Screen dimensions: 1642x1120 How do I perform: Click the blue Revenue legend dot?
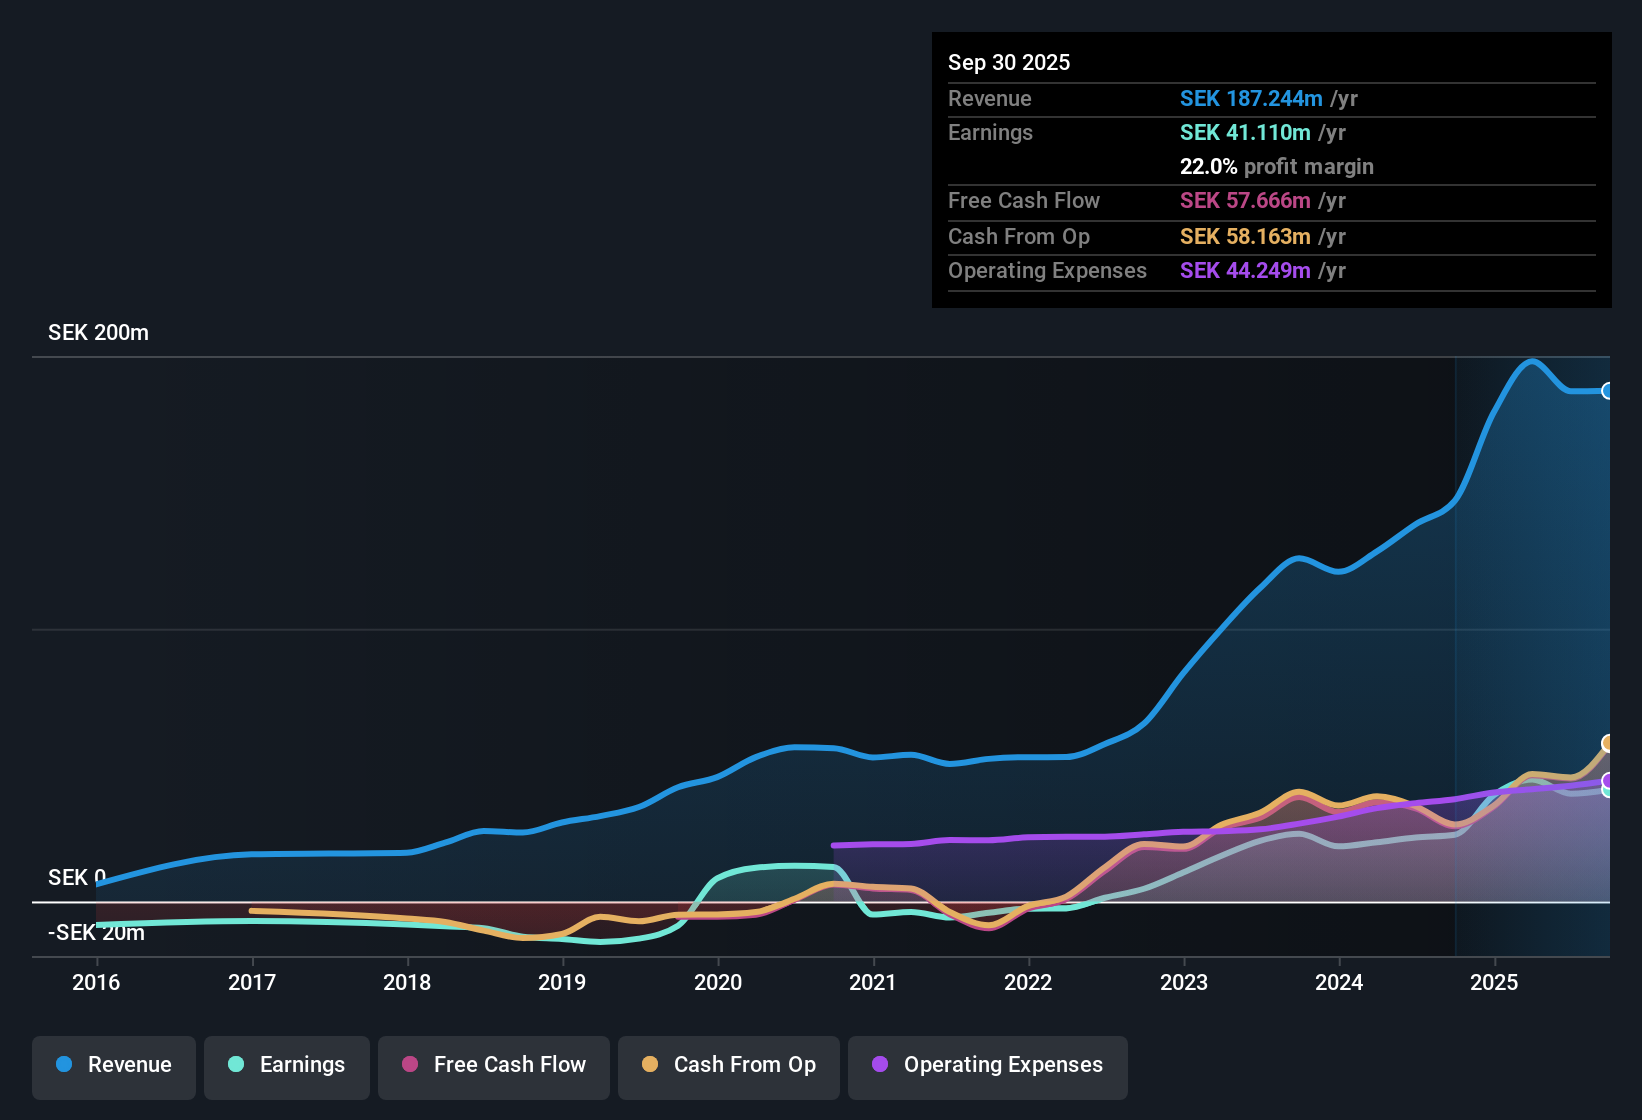(63, 1065)
